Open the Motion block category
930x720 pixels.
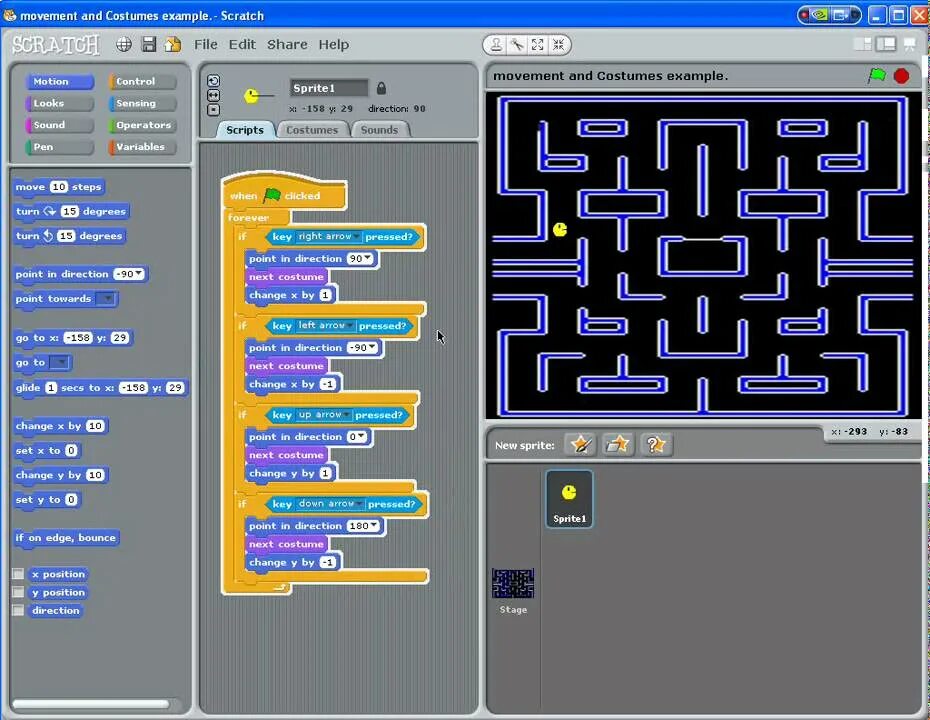[59, 81]
